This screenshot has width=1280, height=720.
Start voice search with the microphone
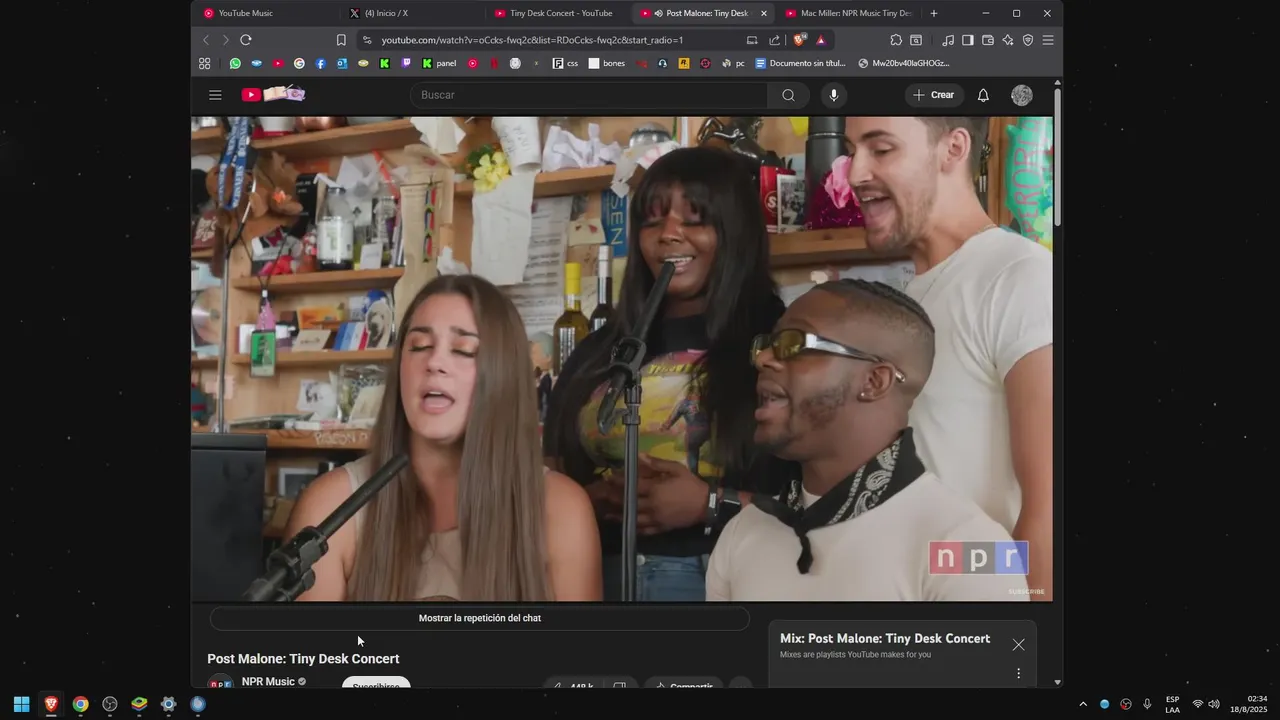pos(833,95)
